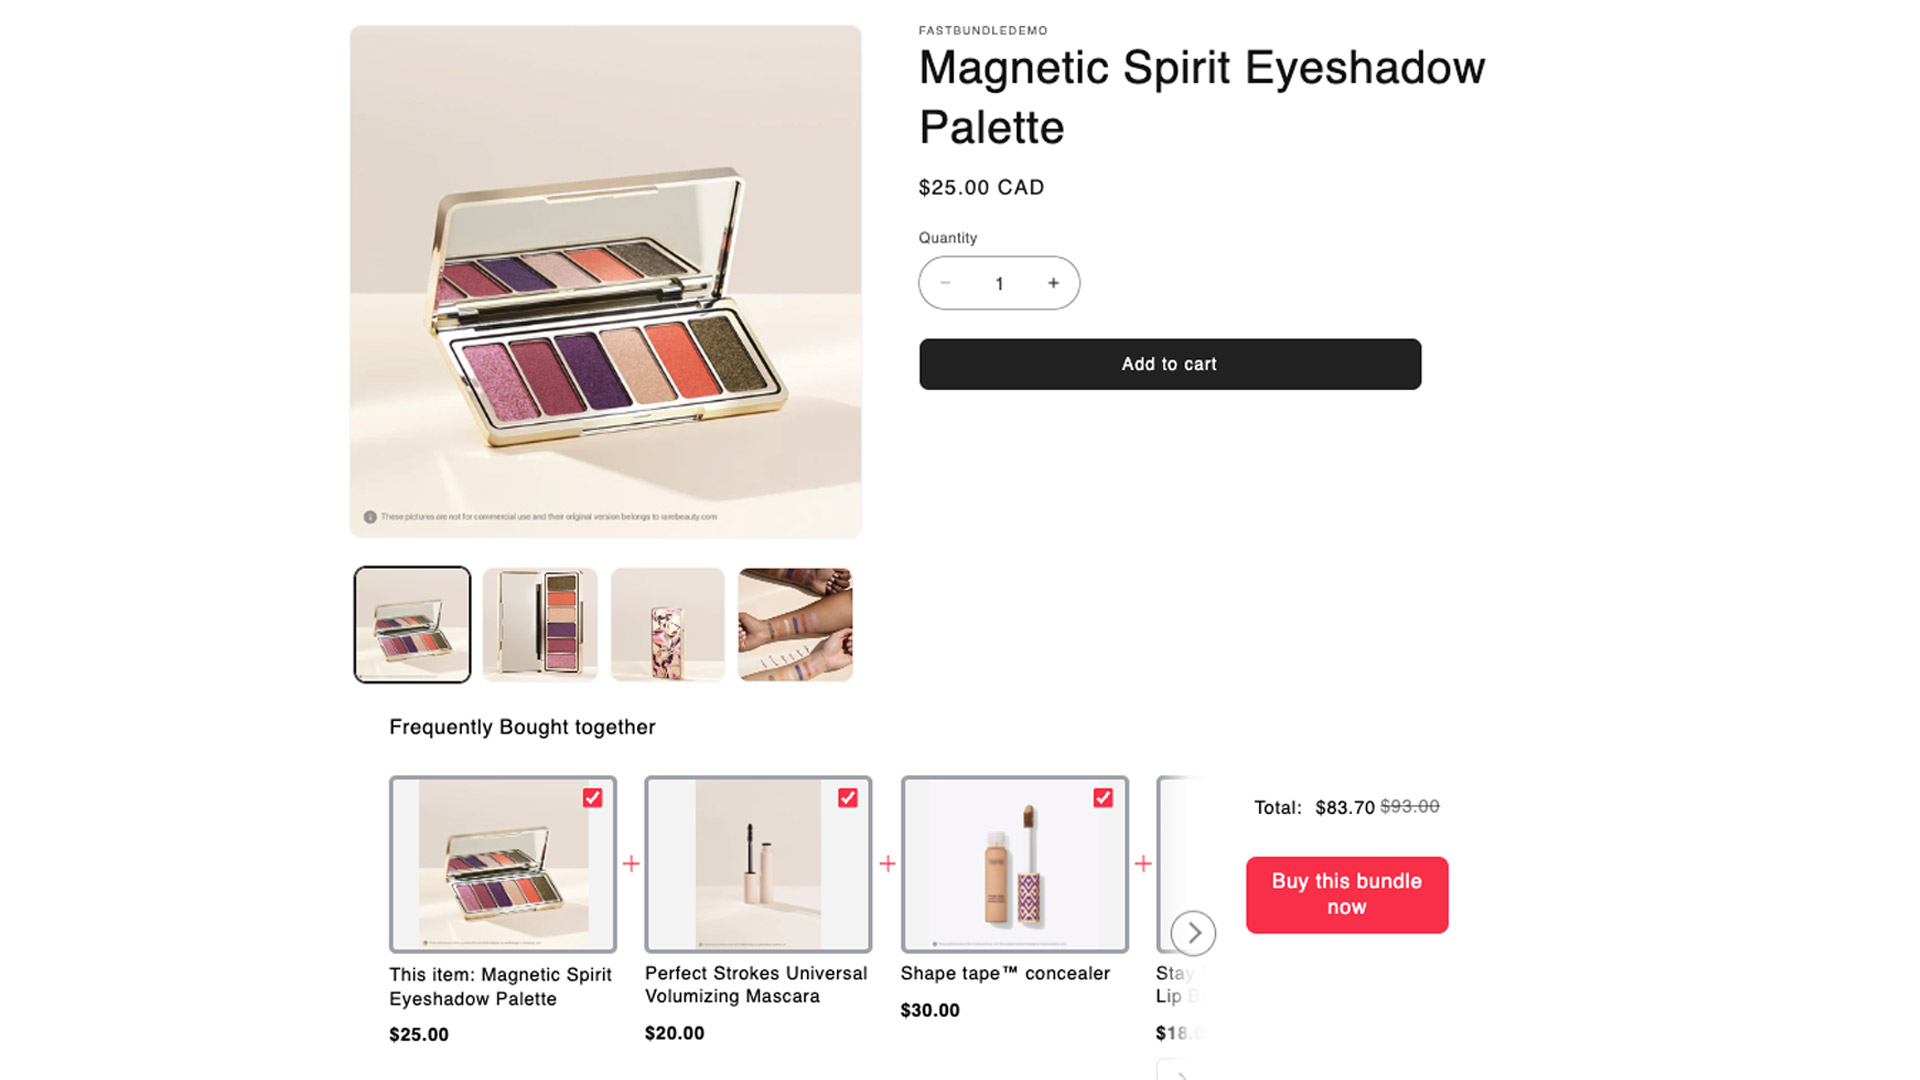Click the info icon on main product image
Image resolution: width=1920 pixels, height=1080 pixels.
click(x=370, y=517)
